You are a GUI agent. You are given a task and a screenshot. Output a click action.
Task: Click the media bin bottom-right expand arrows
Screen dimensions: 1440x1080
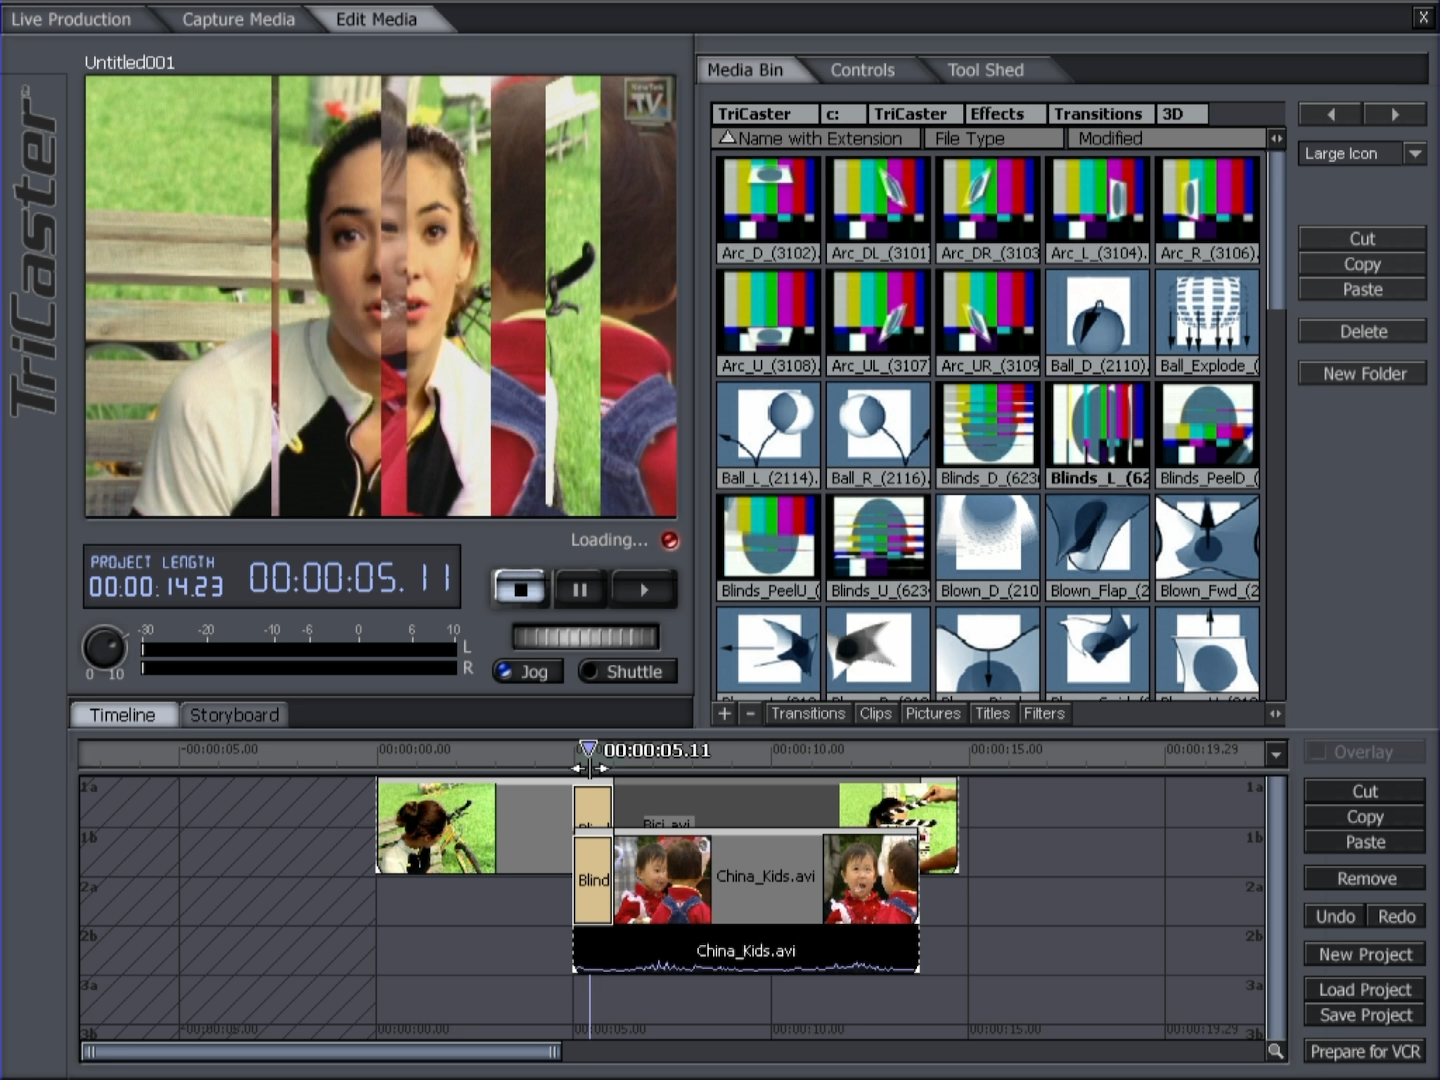[1275, 713]
